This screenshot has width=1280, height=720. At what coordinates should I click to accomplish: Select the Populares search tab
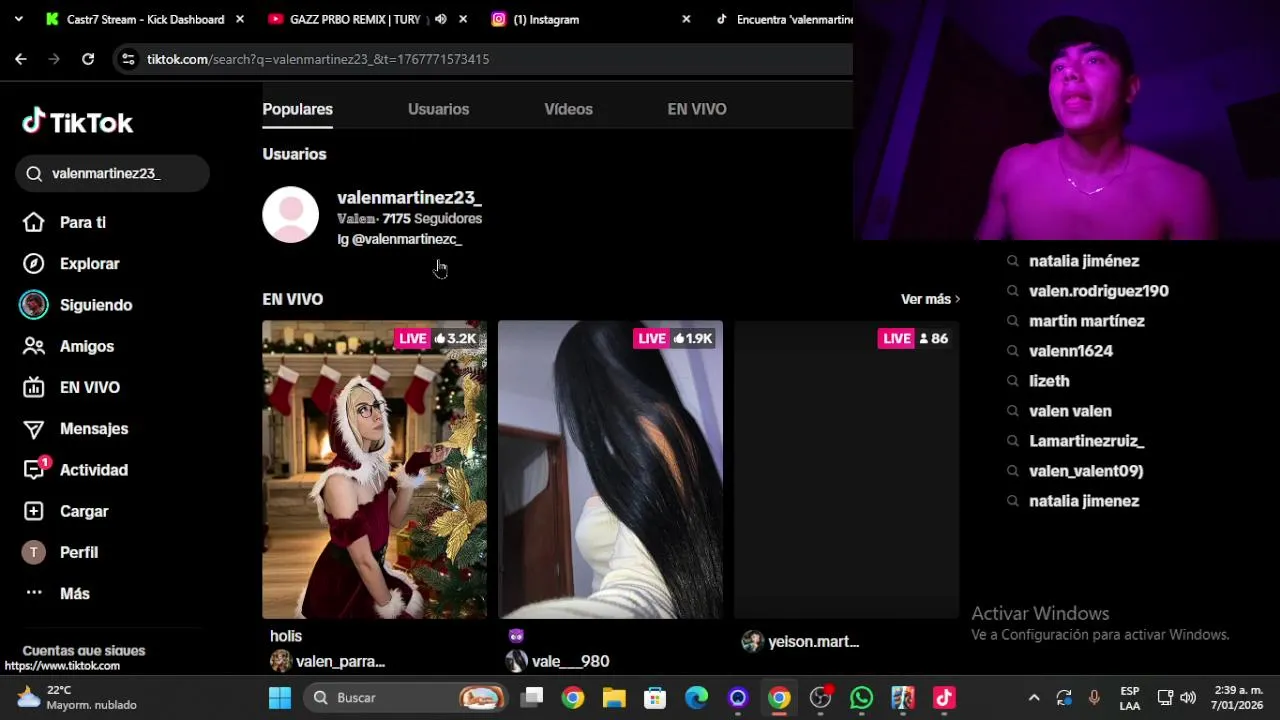point(297,109)
